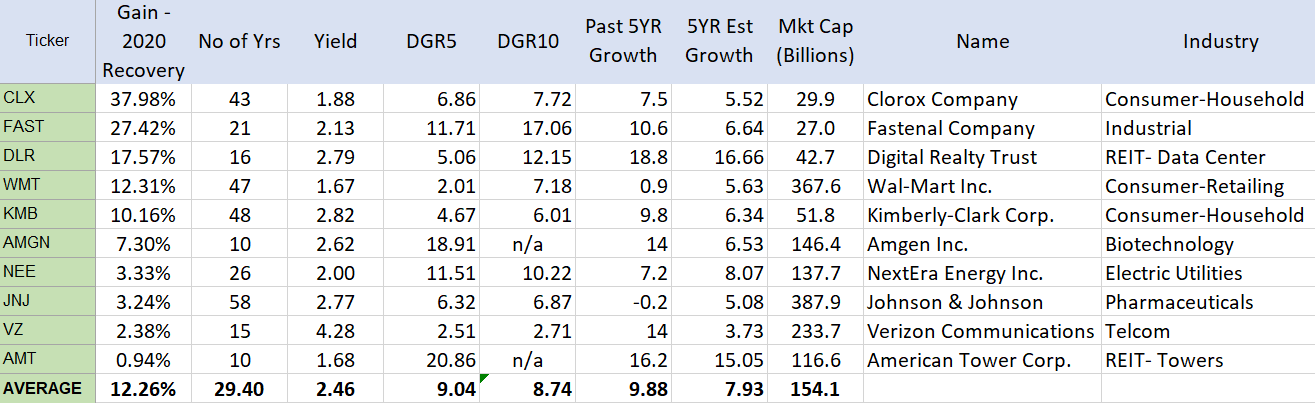
Task: Select the -0.2 past growth cell
Action: 624,302
